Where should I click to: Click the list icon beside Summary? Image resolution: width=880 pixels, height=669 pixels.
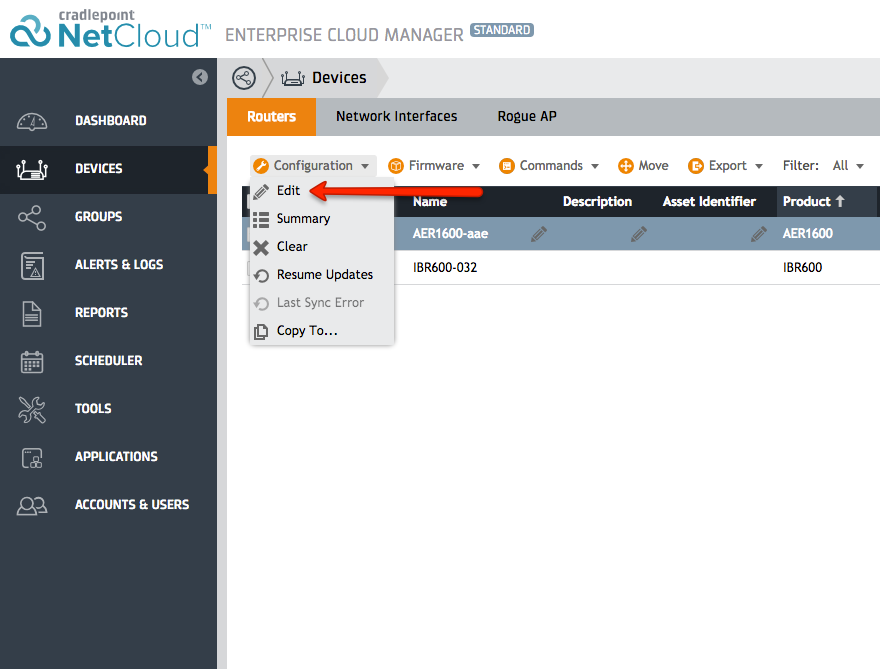pyautogui.click(x=261, y=219)
